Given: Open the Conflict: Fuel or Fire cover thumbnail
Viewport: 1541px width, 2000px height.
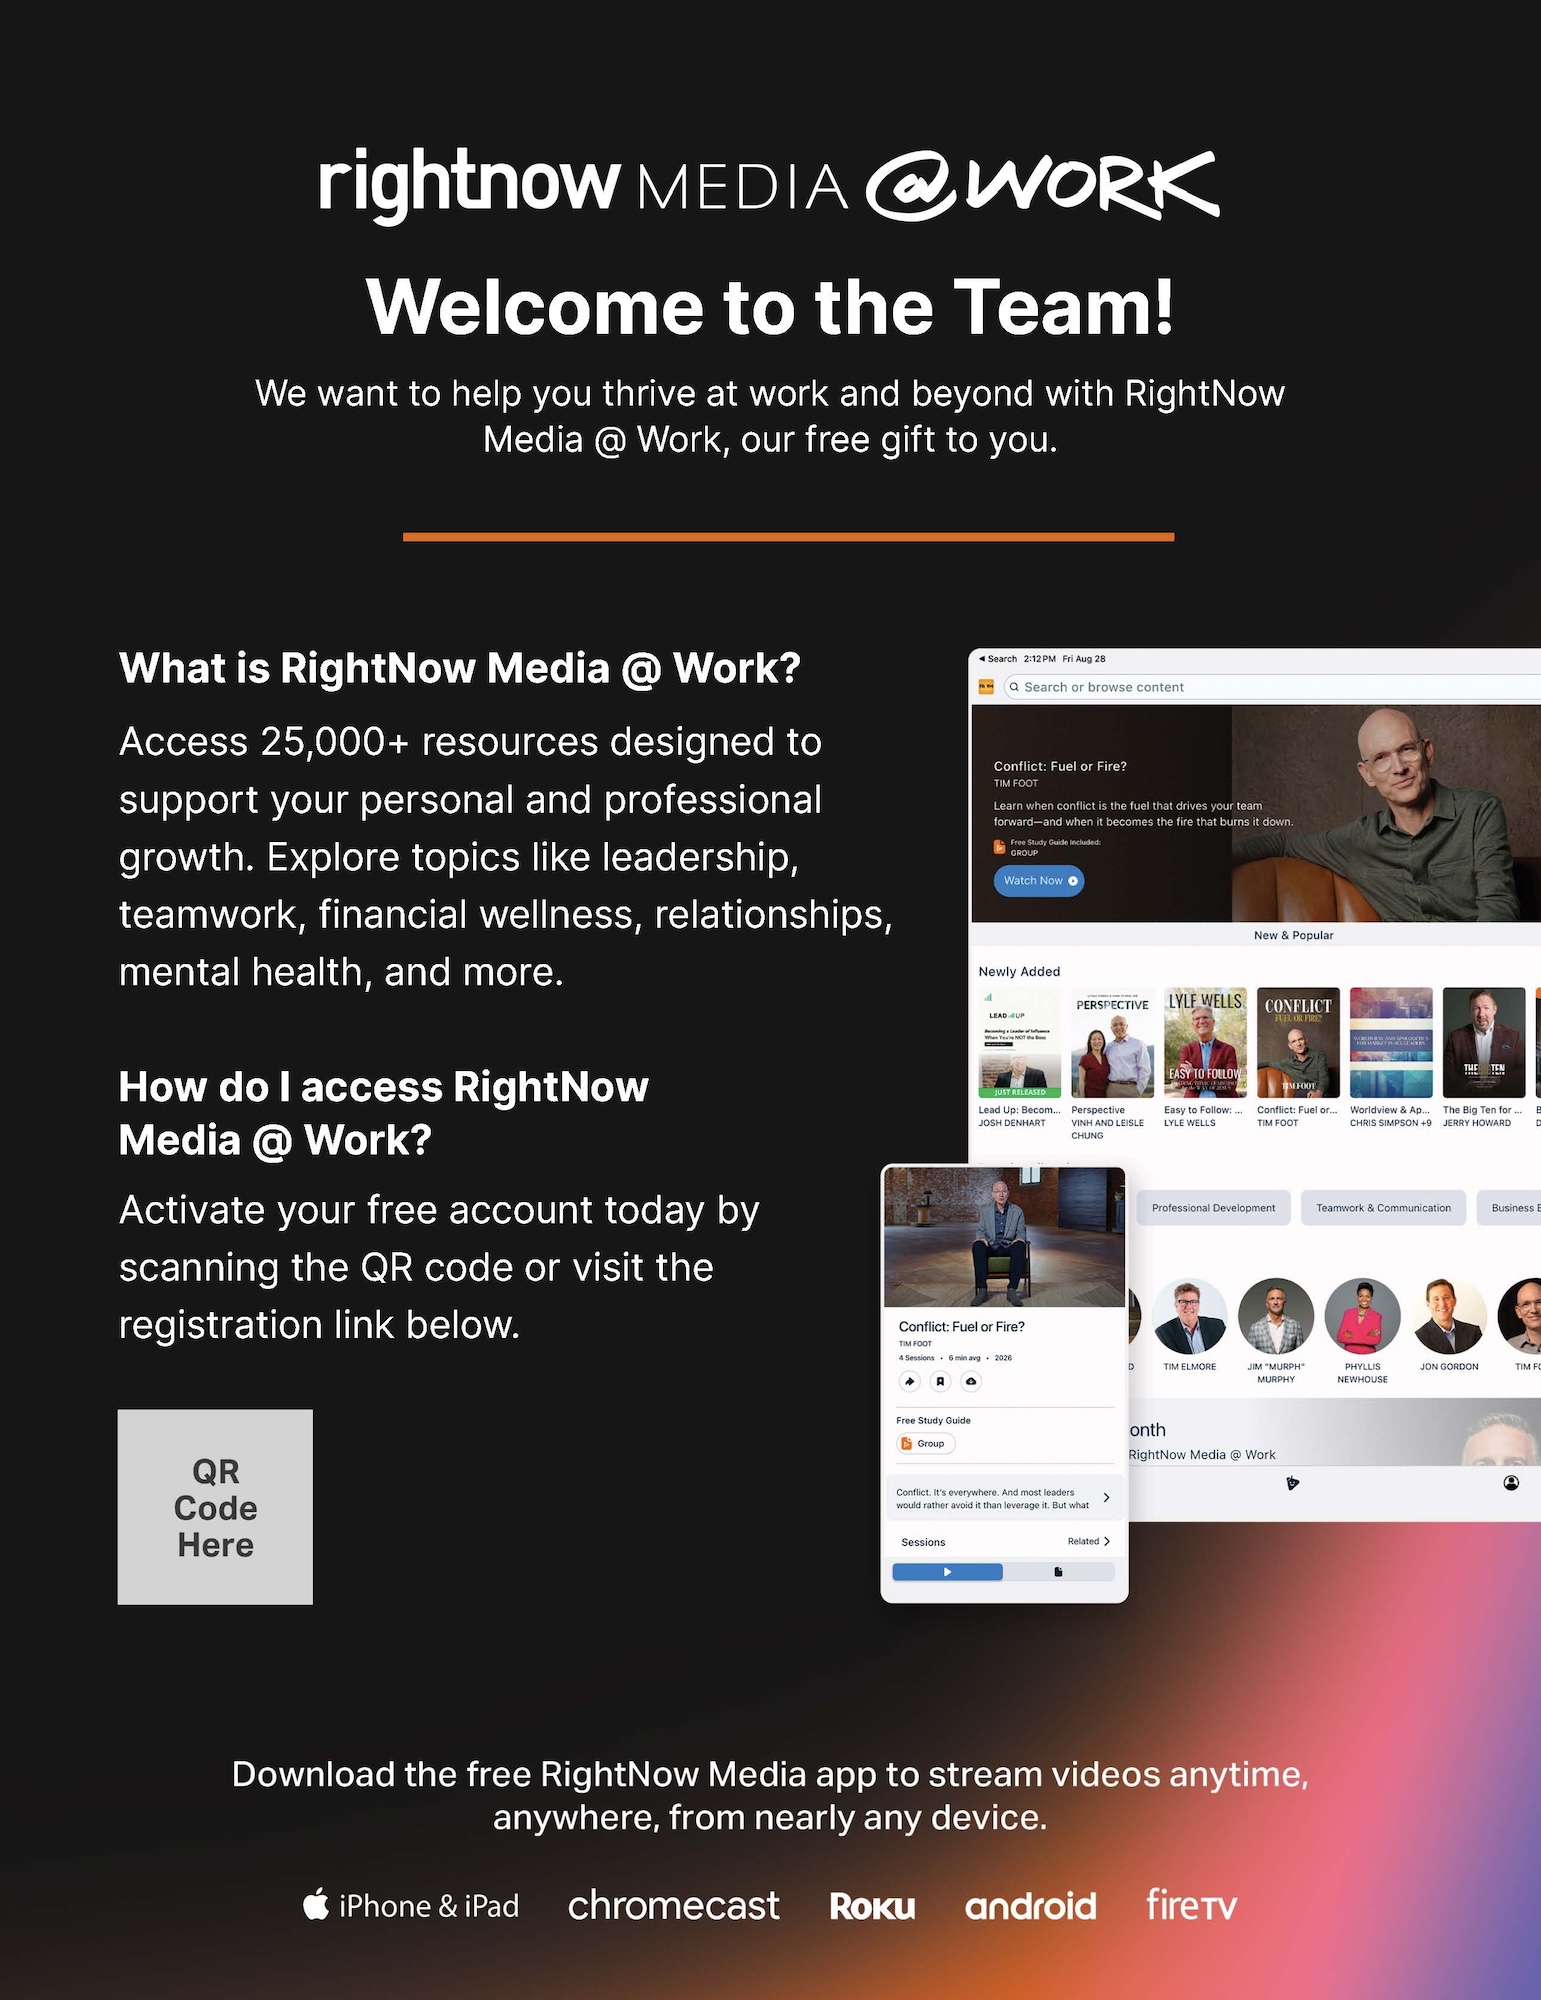Looking at the screenshot, I should [1298, 1043].
